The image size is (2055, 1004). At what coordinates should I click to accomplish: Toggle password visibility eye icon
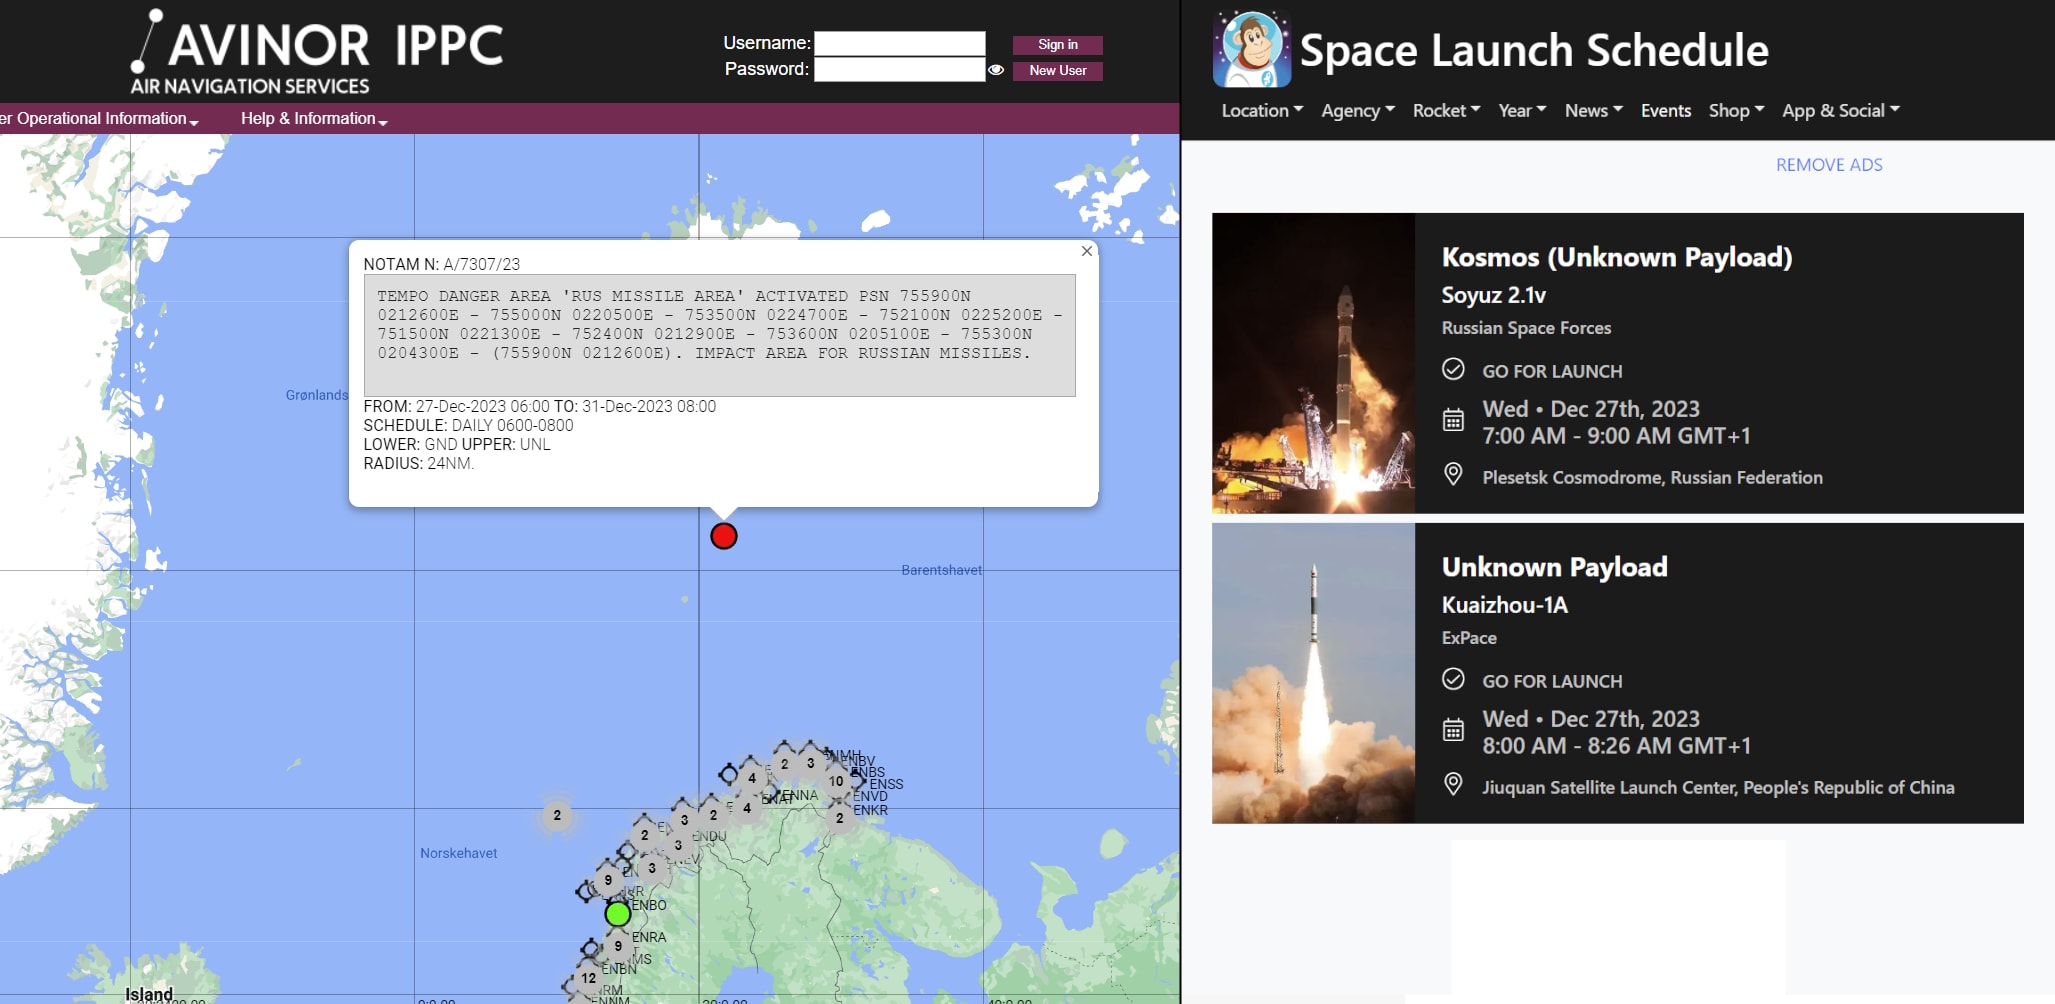pyautogui.click(x=996, y=70)
